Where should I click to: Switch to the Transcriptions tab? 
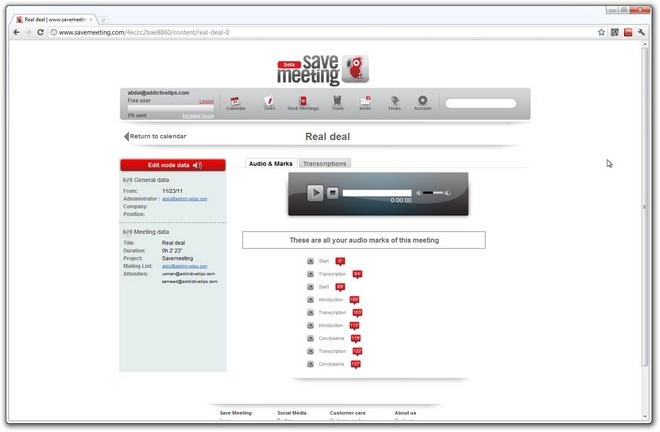click(x=325, y=163)
